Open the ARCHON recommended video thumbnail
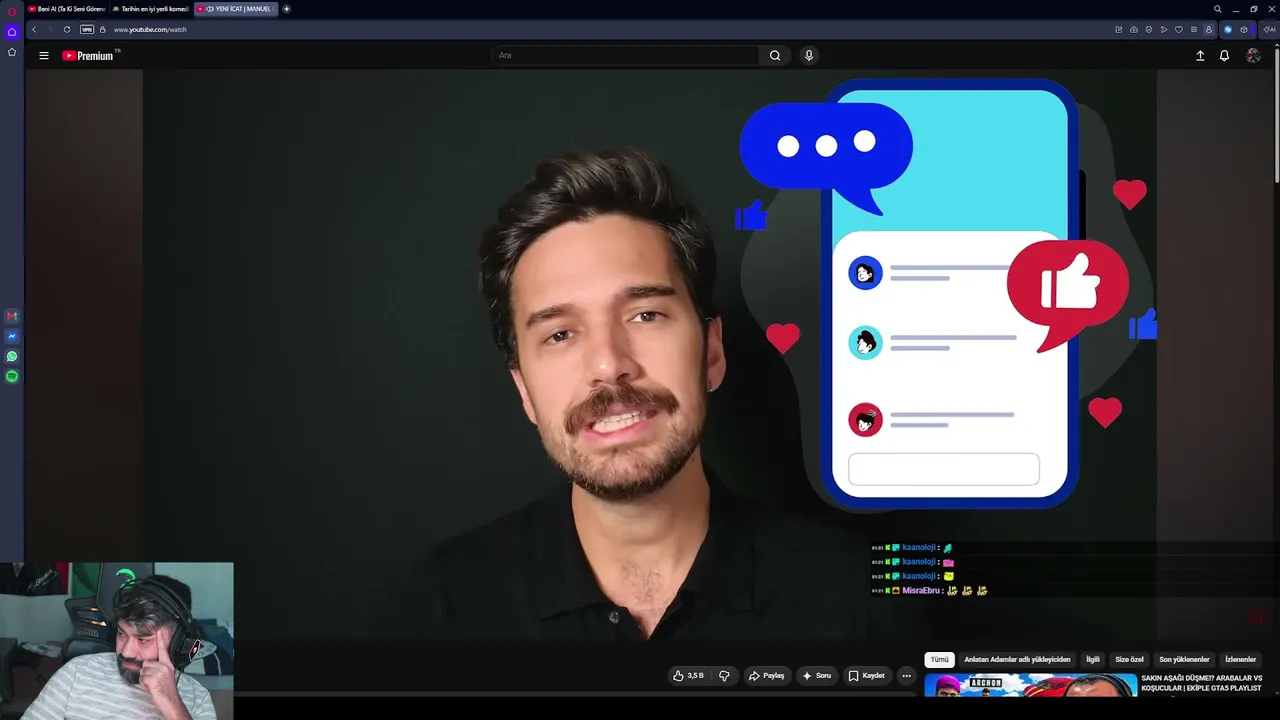This screenshot has width=1280, height=720. click(x=1030, y=685)
